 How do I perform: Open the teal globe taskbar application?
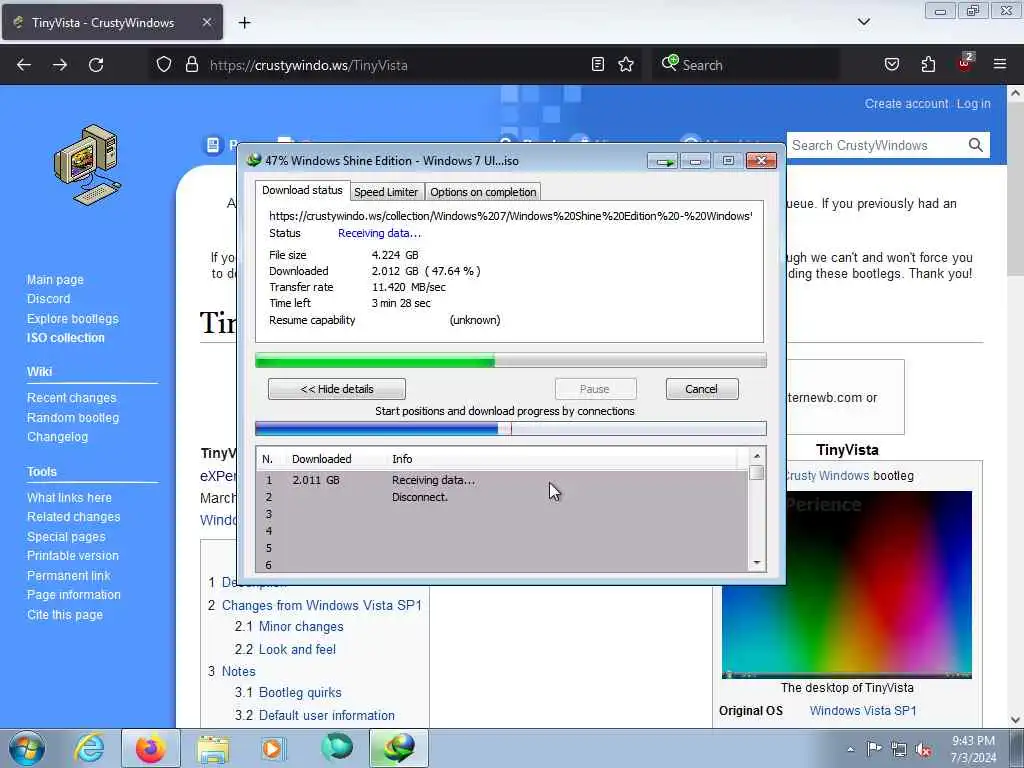pos(337,748)
